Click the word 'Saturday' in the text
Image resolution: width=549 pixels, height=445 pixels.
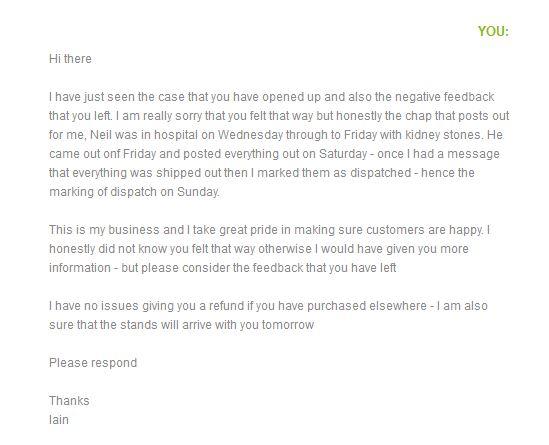[x=343, y=154]
